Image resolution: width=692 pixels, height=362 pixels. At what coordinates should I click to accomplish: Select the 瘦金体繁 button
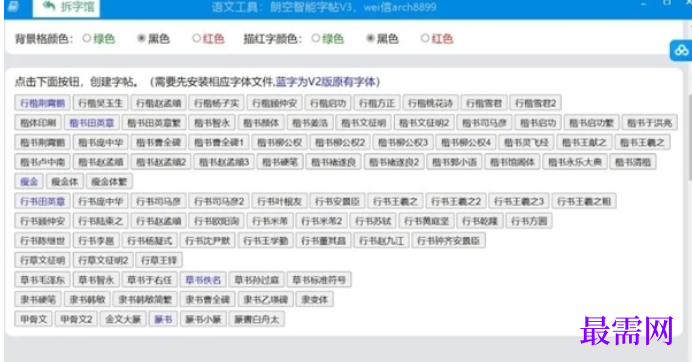pos(109,181)
